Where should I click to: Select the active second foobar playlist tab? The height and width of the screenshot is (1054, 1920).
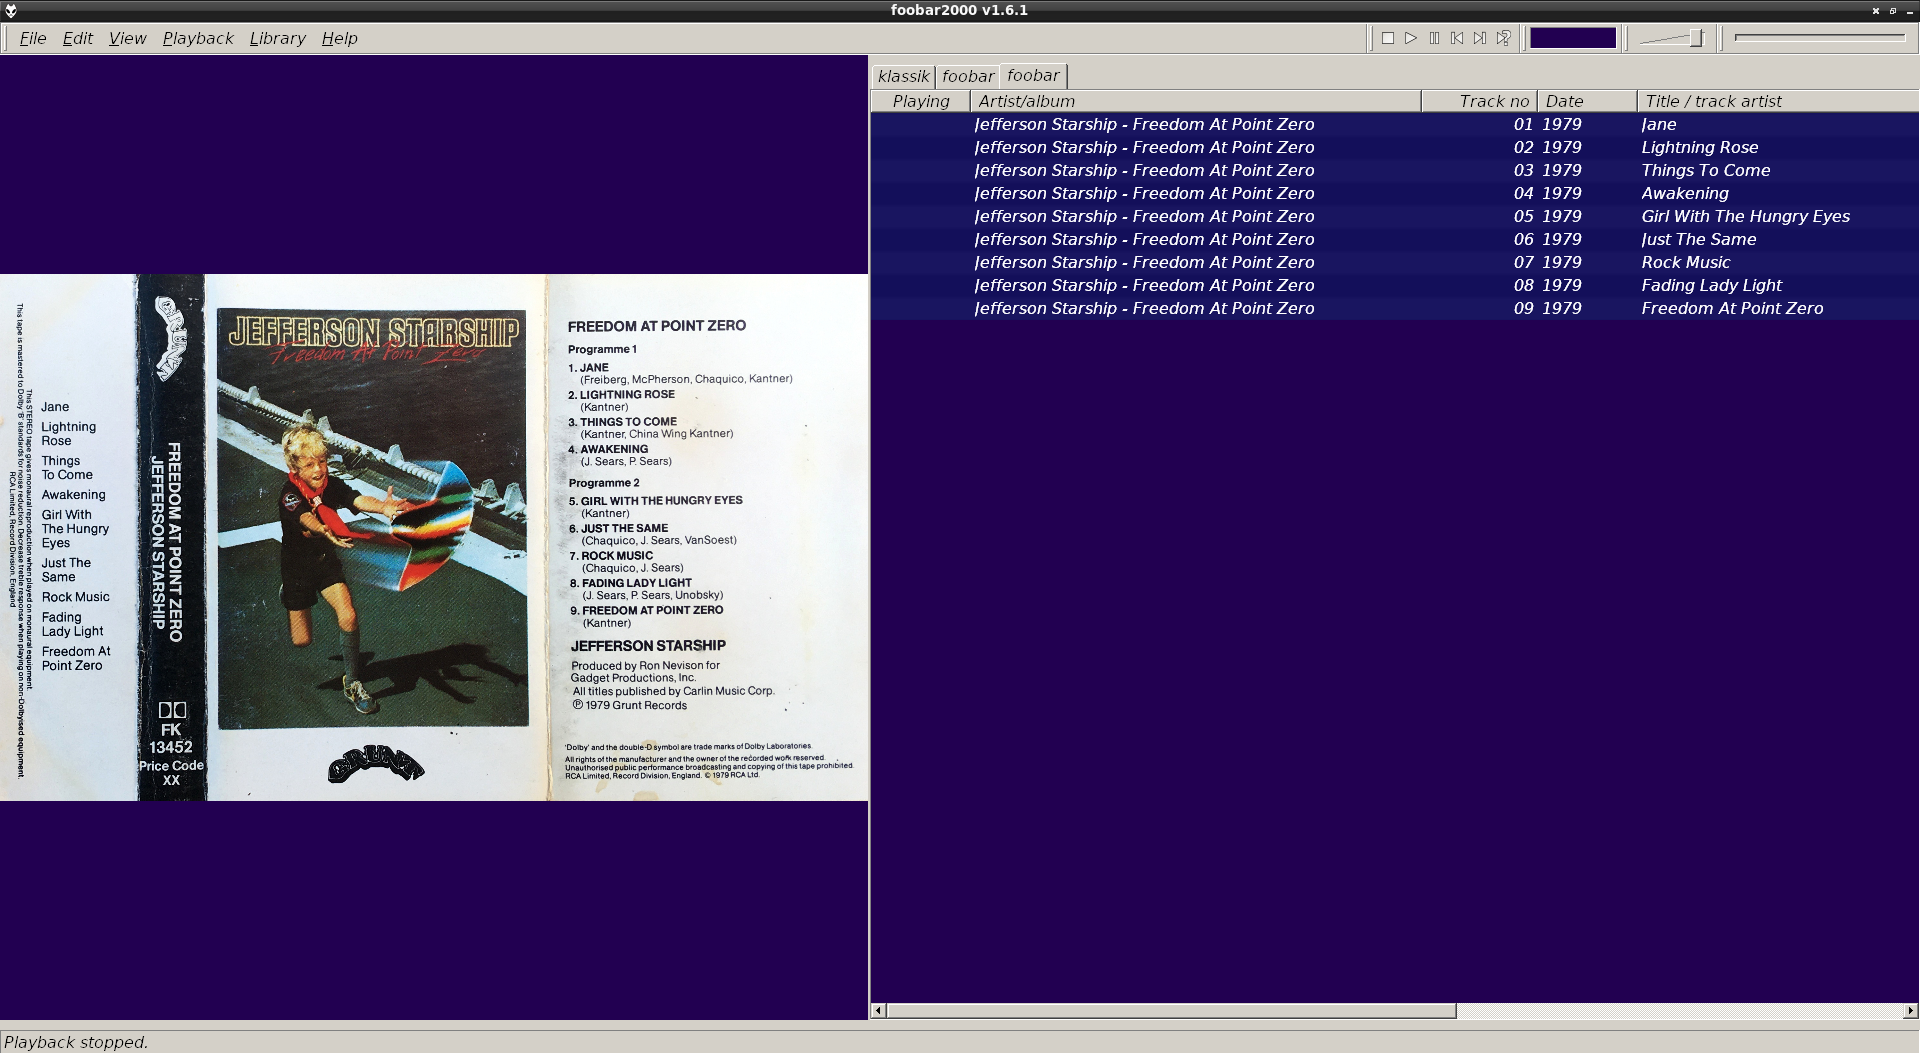pyautogui.click(x=1033, y=75)
